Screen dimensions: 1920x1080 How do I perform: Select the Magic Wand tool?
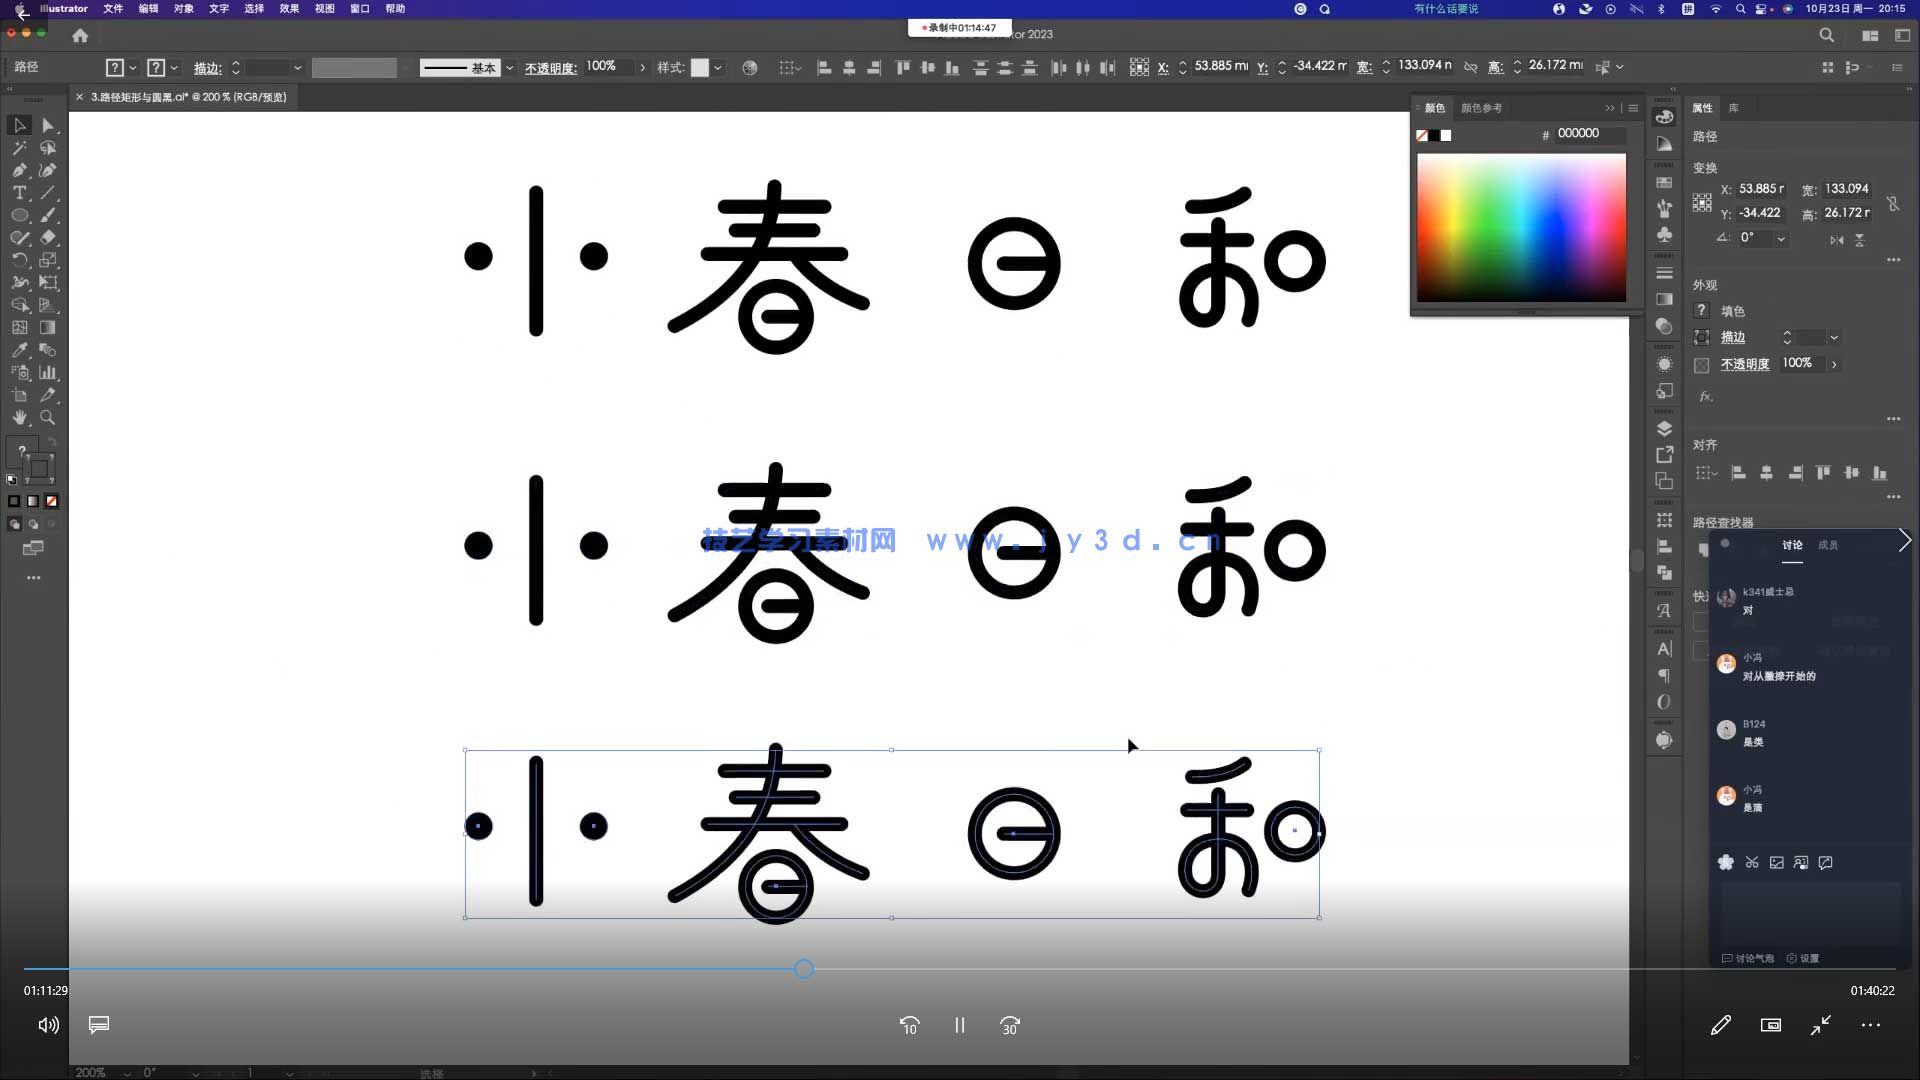point(19,148)
